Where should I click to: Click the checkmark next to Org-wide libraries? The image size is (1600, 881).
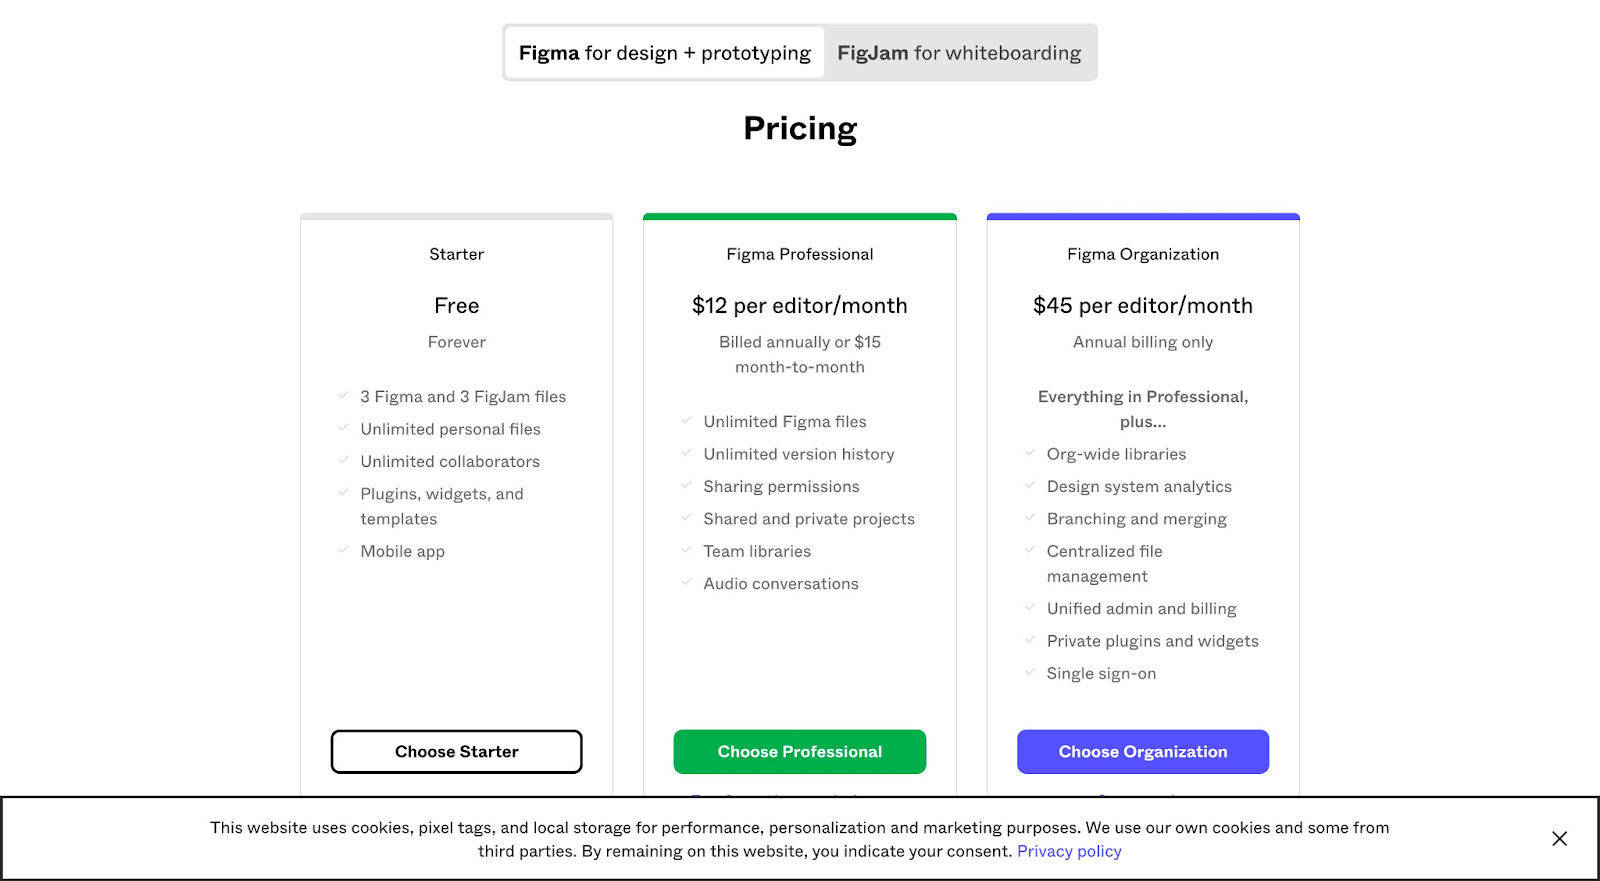tap(1030, 453)
